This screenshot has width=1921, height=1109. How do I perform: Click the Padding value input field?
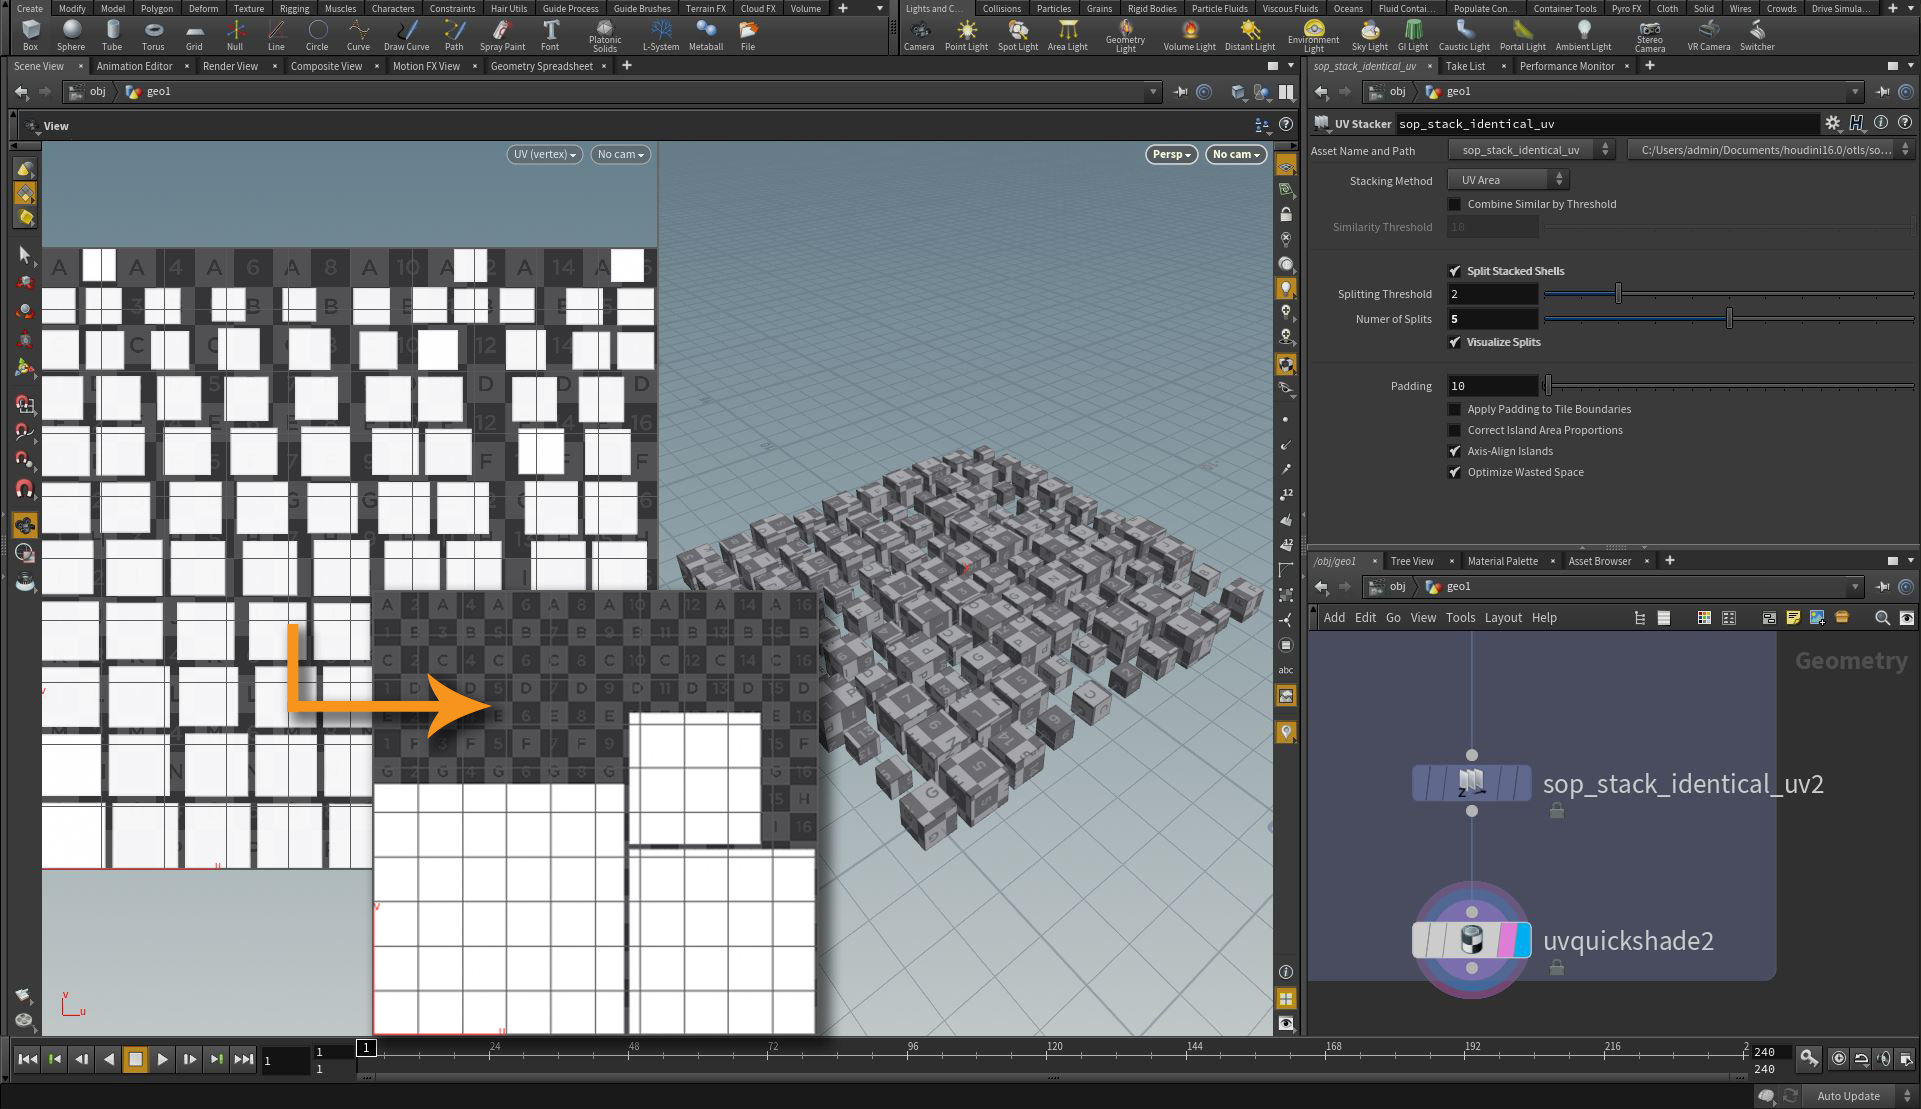tap(1492, 386)
